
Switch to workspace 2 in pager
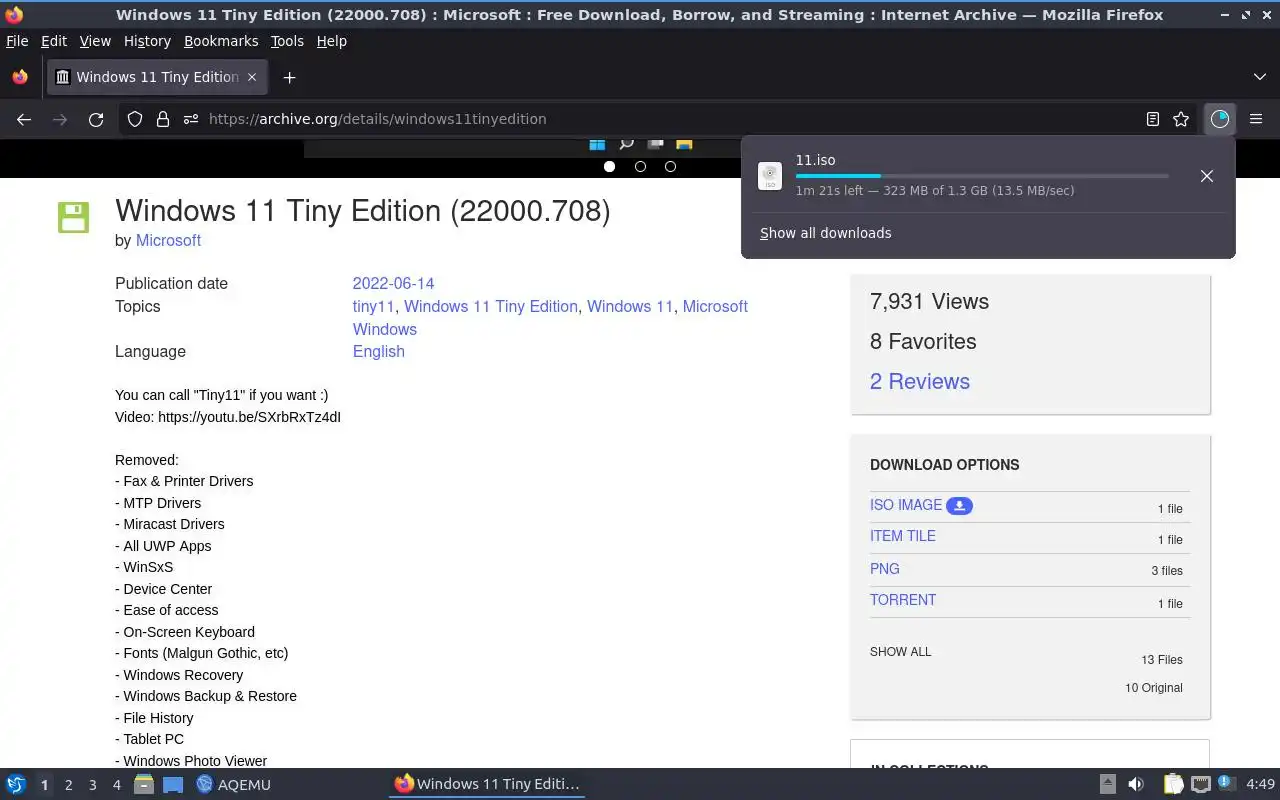[x=68, y=785]
